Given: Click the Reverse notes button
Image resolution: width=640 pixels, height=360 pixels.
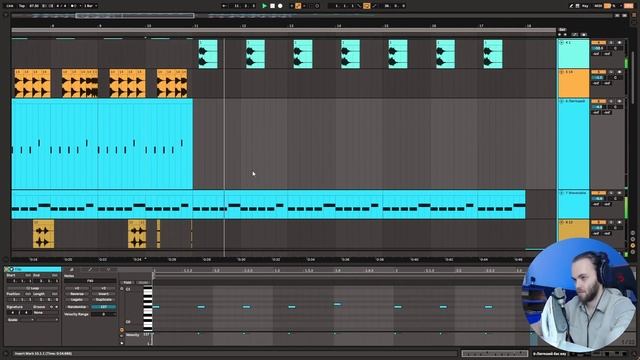Looking at the screenshot, I should click(77, 294).
